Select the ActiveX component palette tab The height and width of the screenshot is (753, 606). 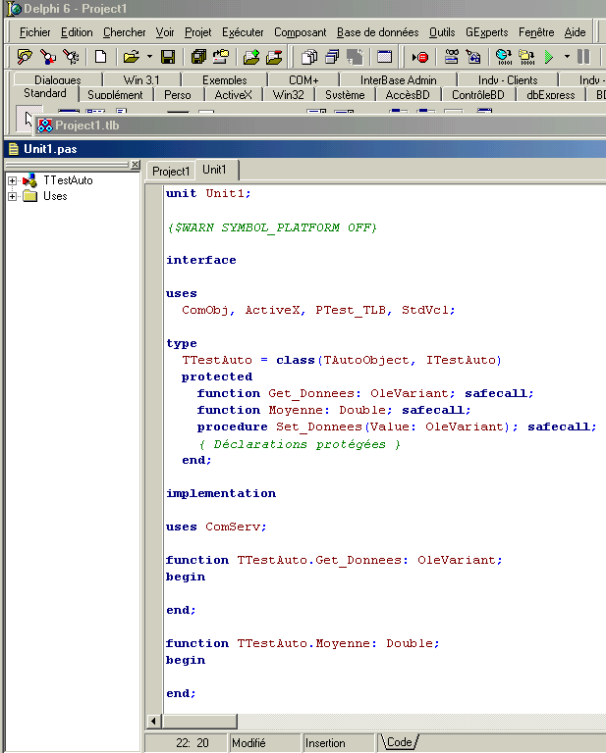click(234, 95)
